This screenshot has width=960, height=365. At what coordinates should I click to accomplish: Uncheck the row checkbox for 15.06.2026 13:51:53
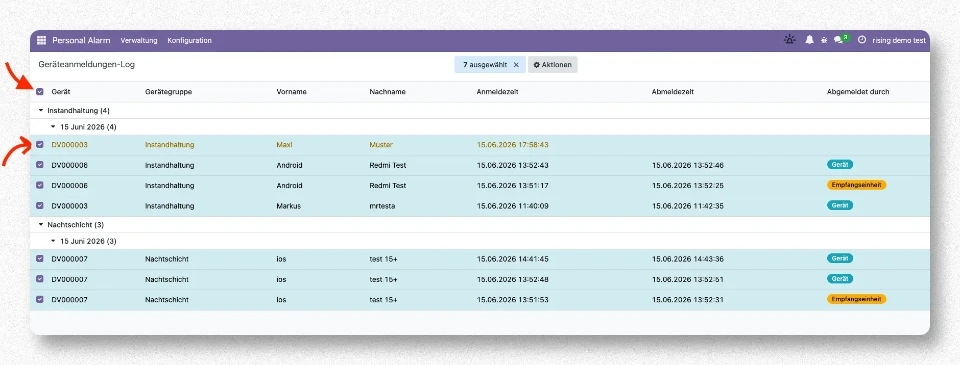pyautogui.click(x=40, y=300)
